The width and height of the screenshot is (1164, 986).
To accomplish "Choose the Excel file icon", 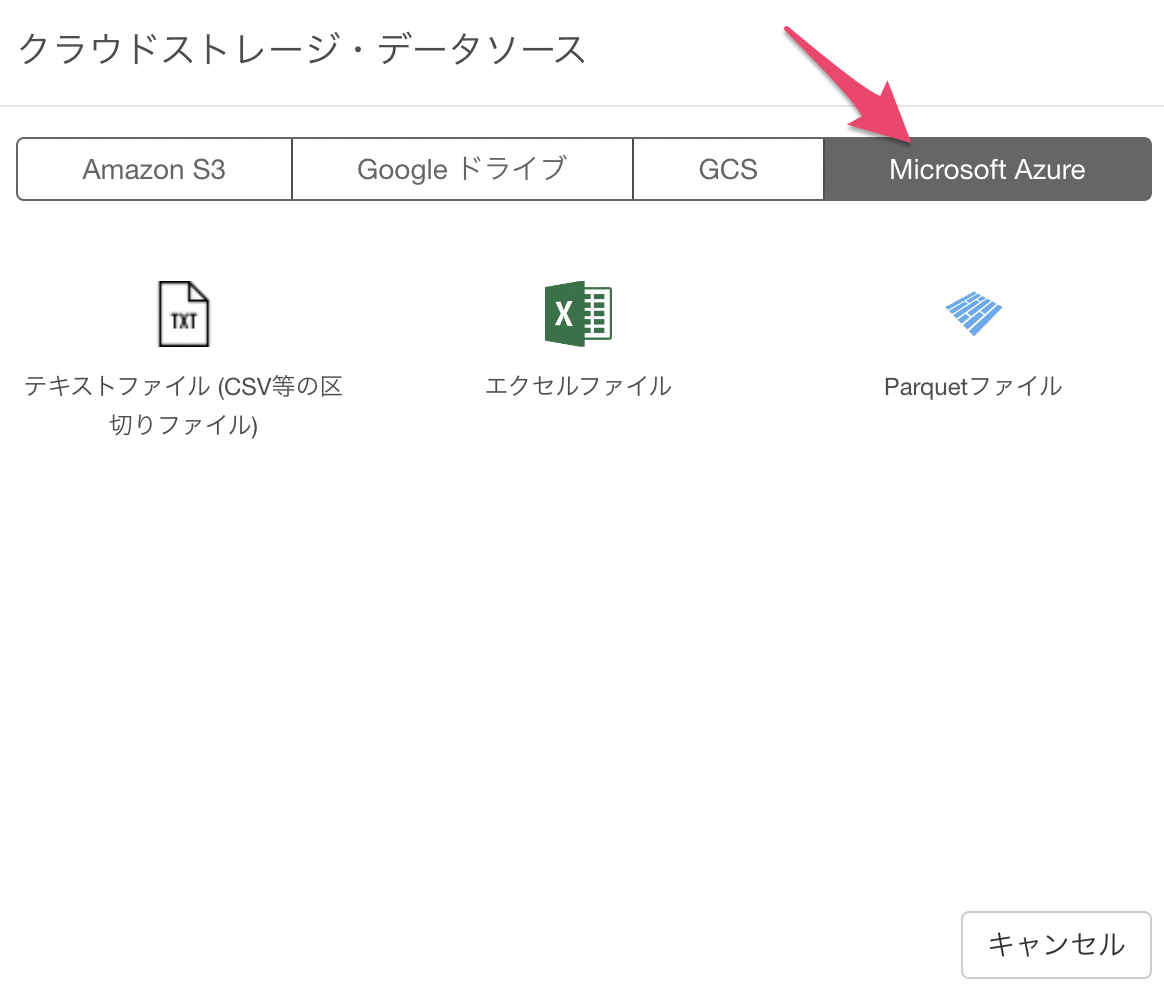I will click(578, 313).
